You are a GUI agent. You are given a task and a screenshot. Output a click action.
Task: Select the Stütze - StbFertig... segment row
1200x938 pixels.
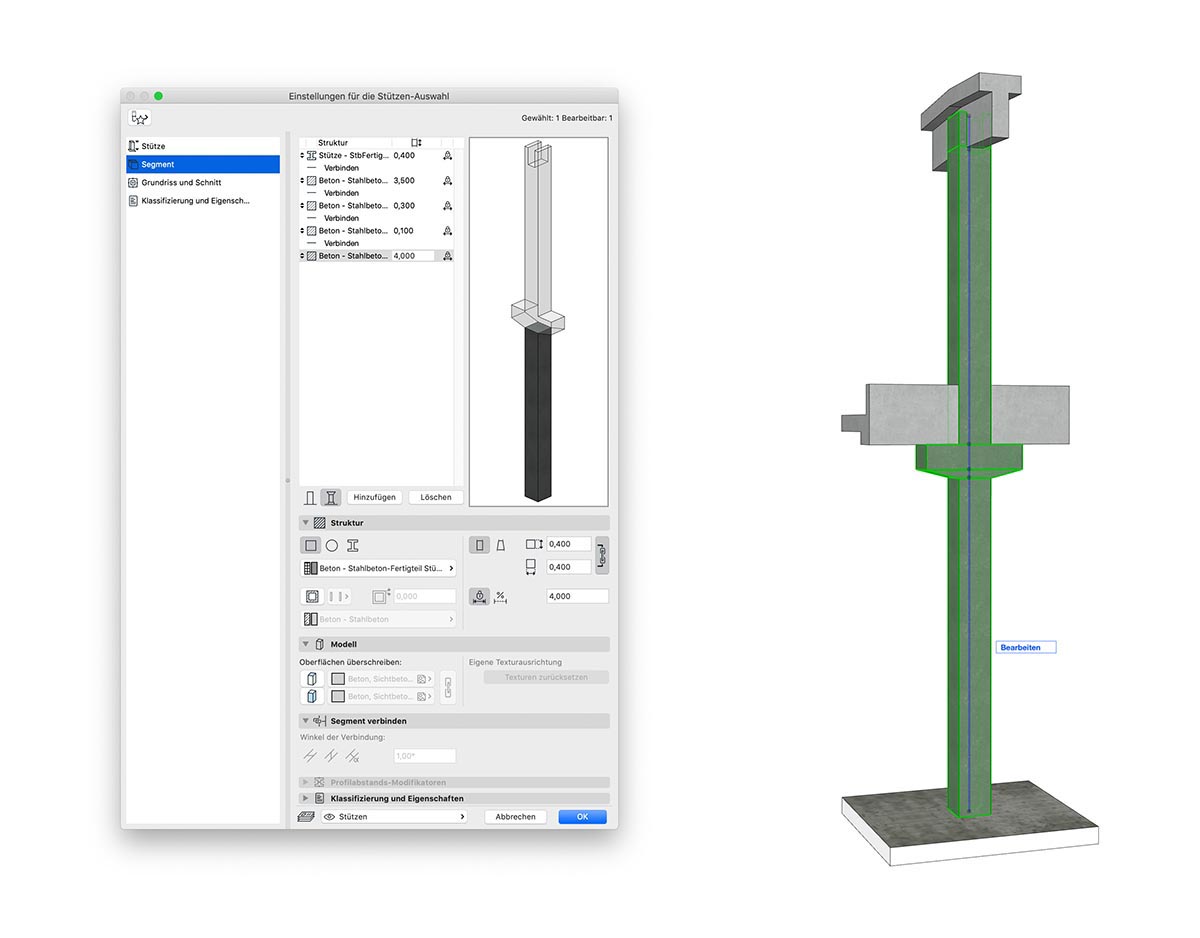(376, 156)
